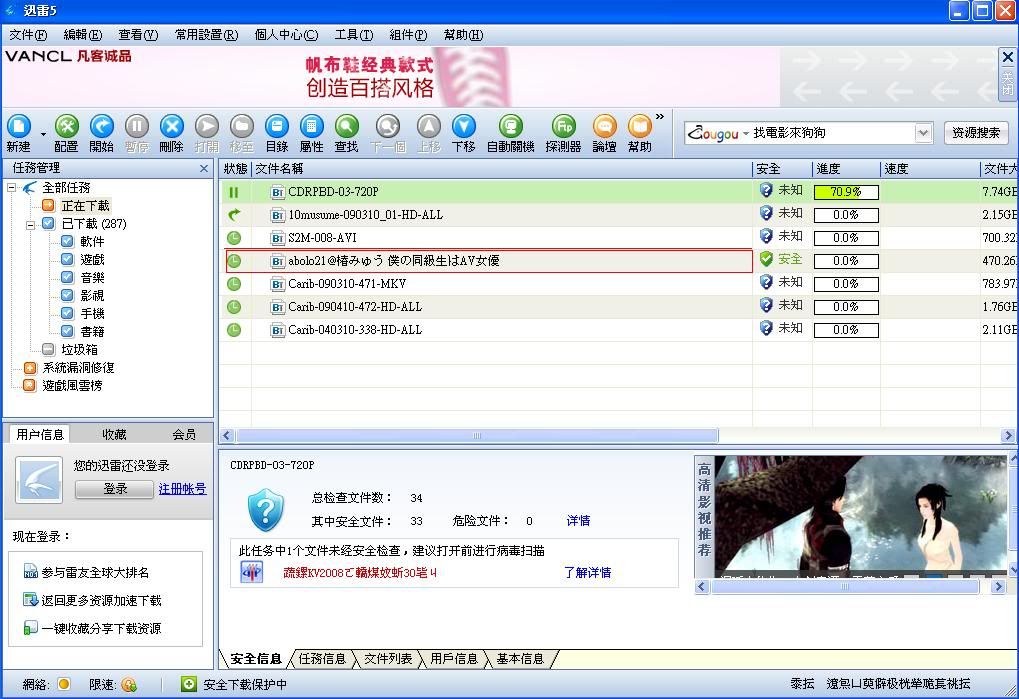Open the 配置 settings tool
Image resolution: width=1019 pixels, height=699 pixels.
point(66,128)
